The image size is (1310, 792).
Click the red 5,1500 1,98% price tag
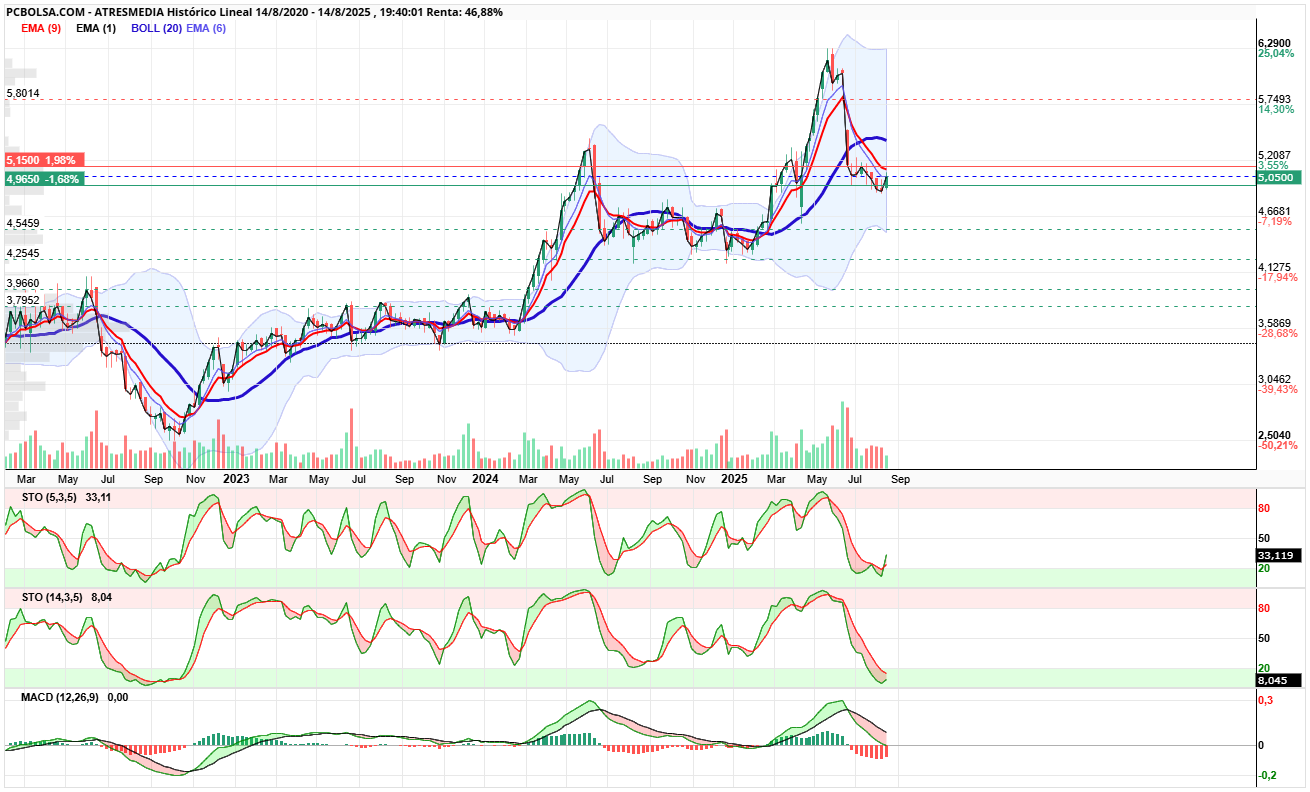pos(46,160)
